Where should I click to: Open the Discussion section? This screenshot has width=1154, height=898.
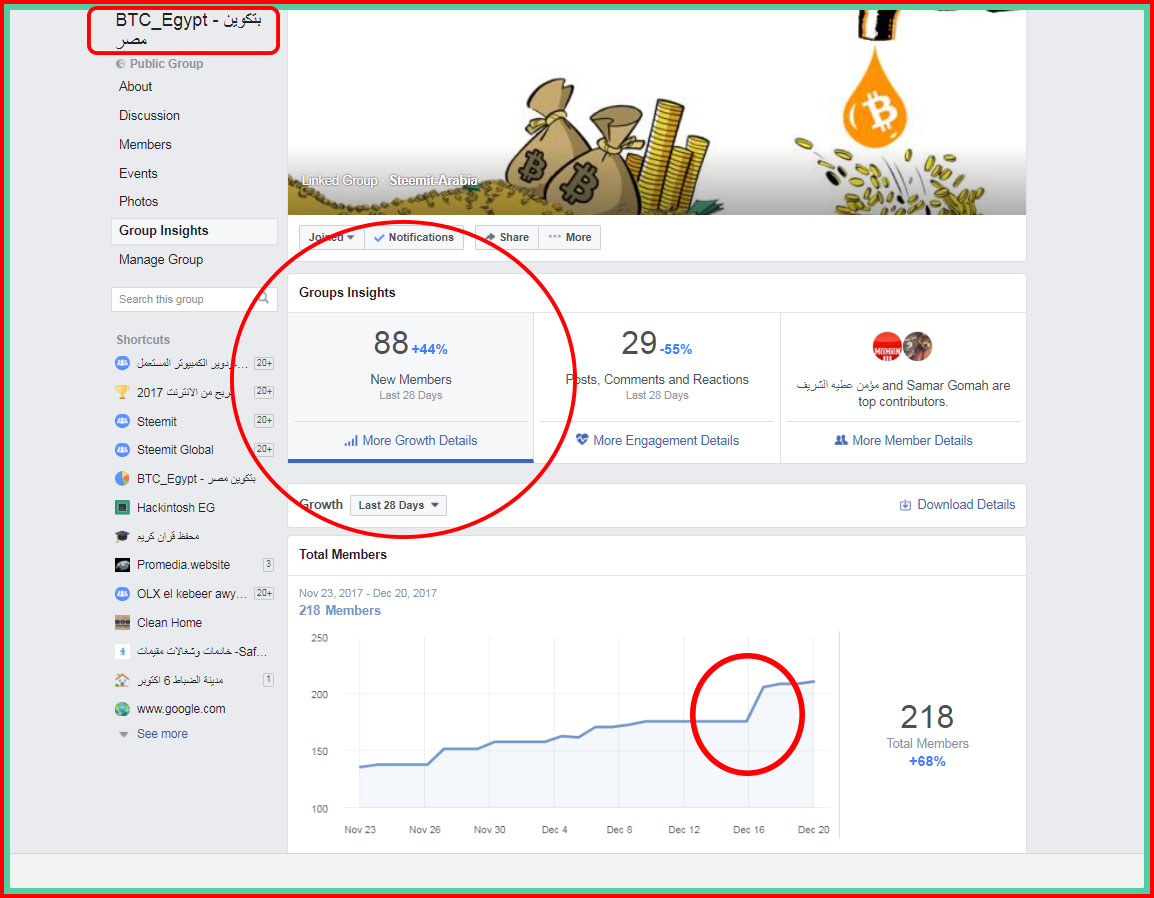tap(149, 116)
